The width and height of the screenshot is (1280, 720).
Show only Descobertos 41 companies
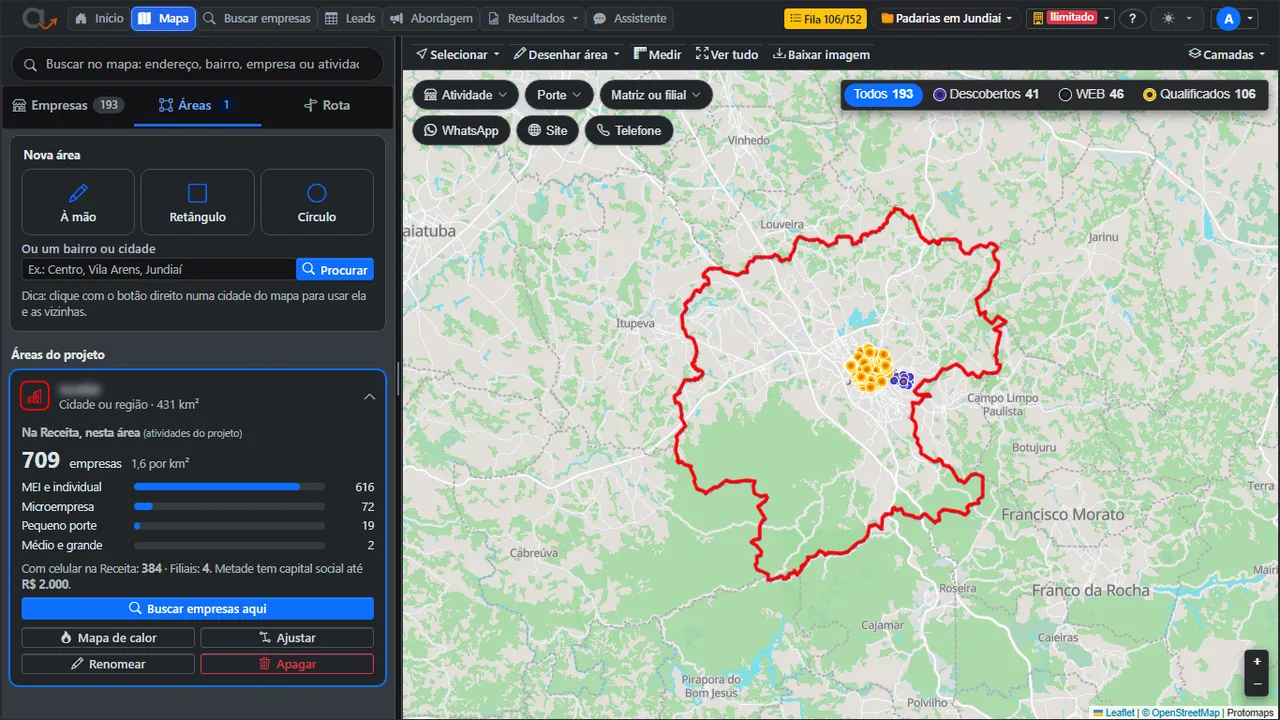coord(986,94)
